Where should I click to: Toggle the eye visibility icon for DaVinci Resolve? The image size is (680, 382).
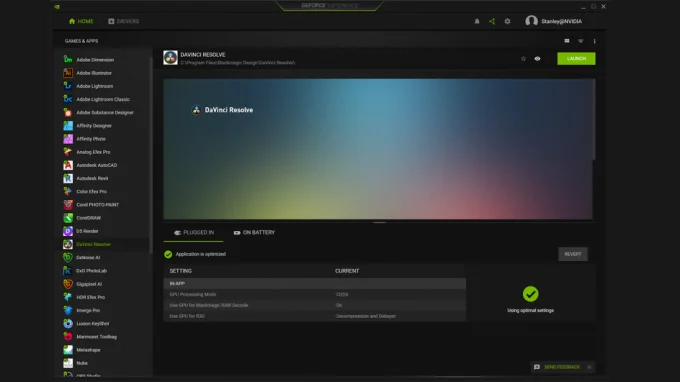[537, 59]
